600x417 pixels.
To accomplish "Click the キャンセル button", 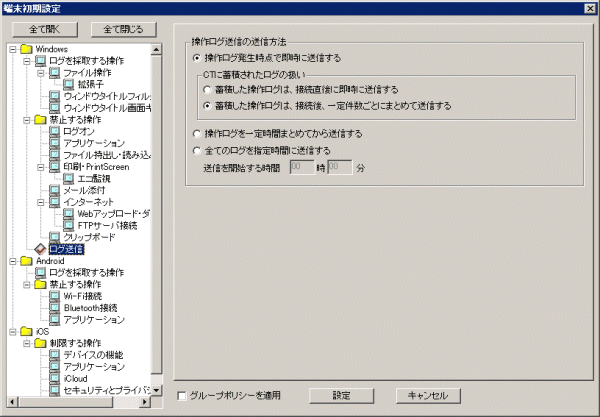I will (x=428, y=395).
